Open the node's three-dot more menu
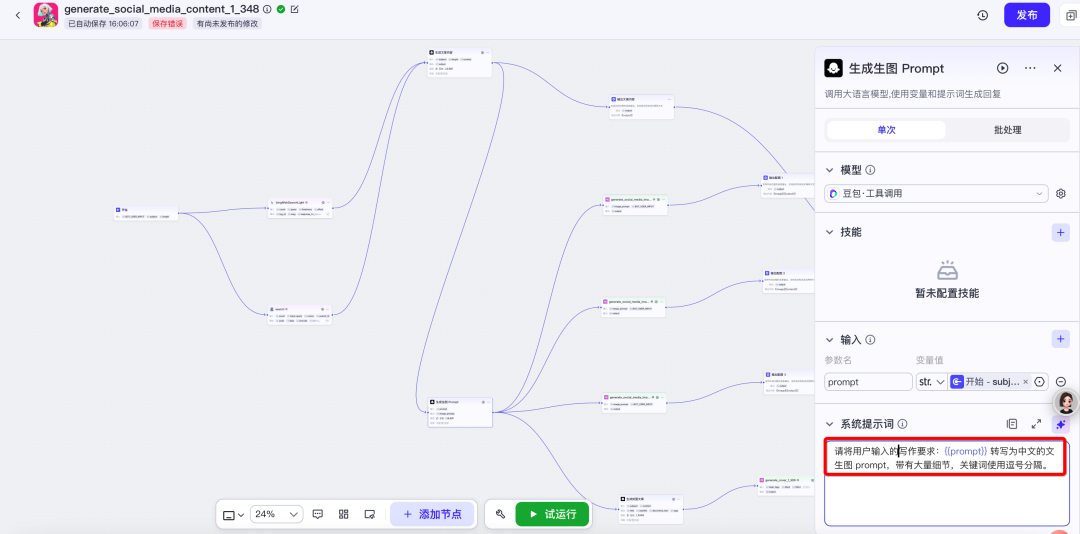The width and height of the screenshot is (1080, 534). point(1030,68)
